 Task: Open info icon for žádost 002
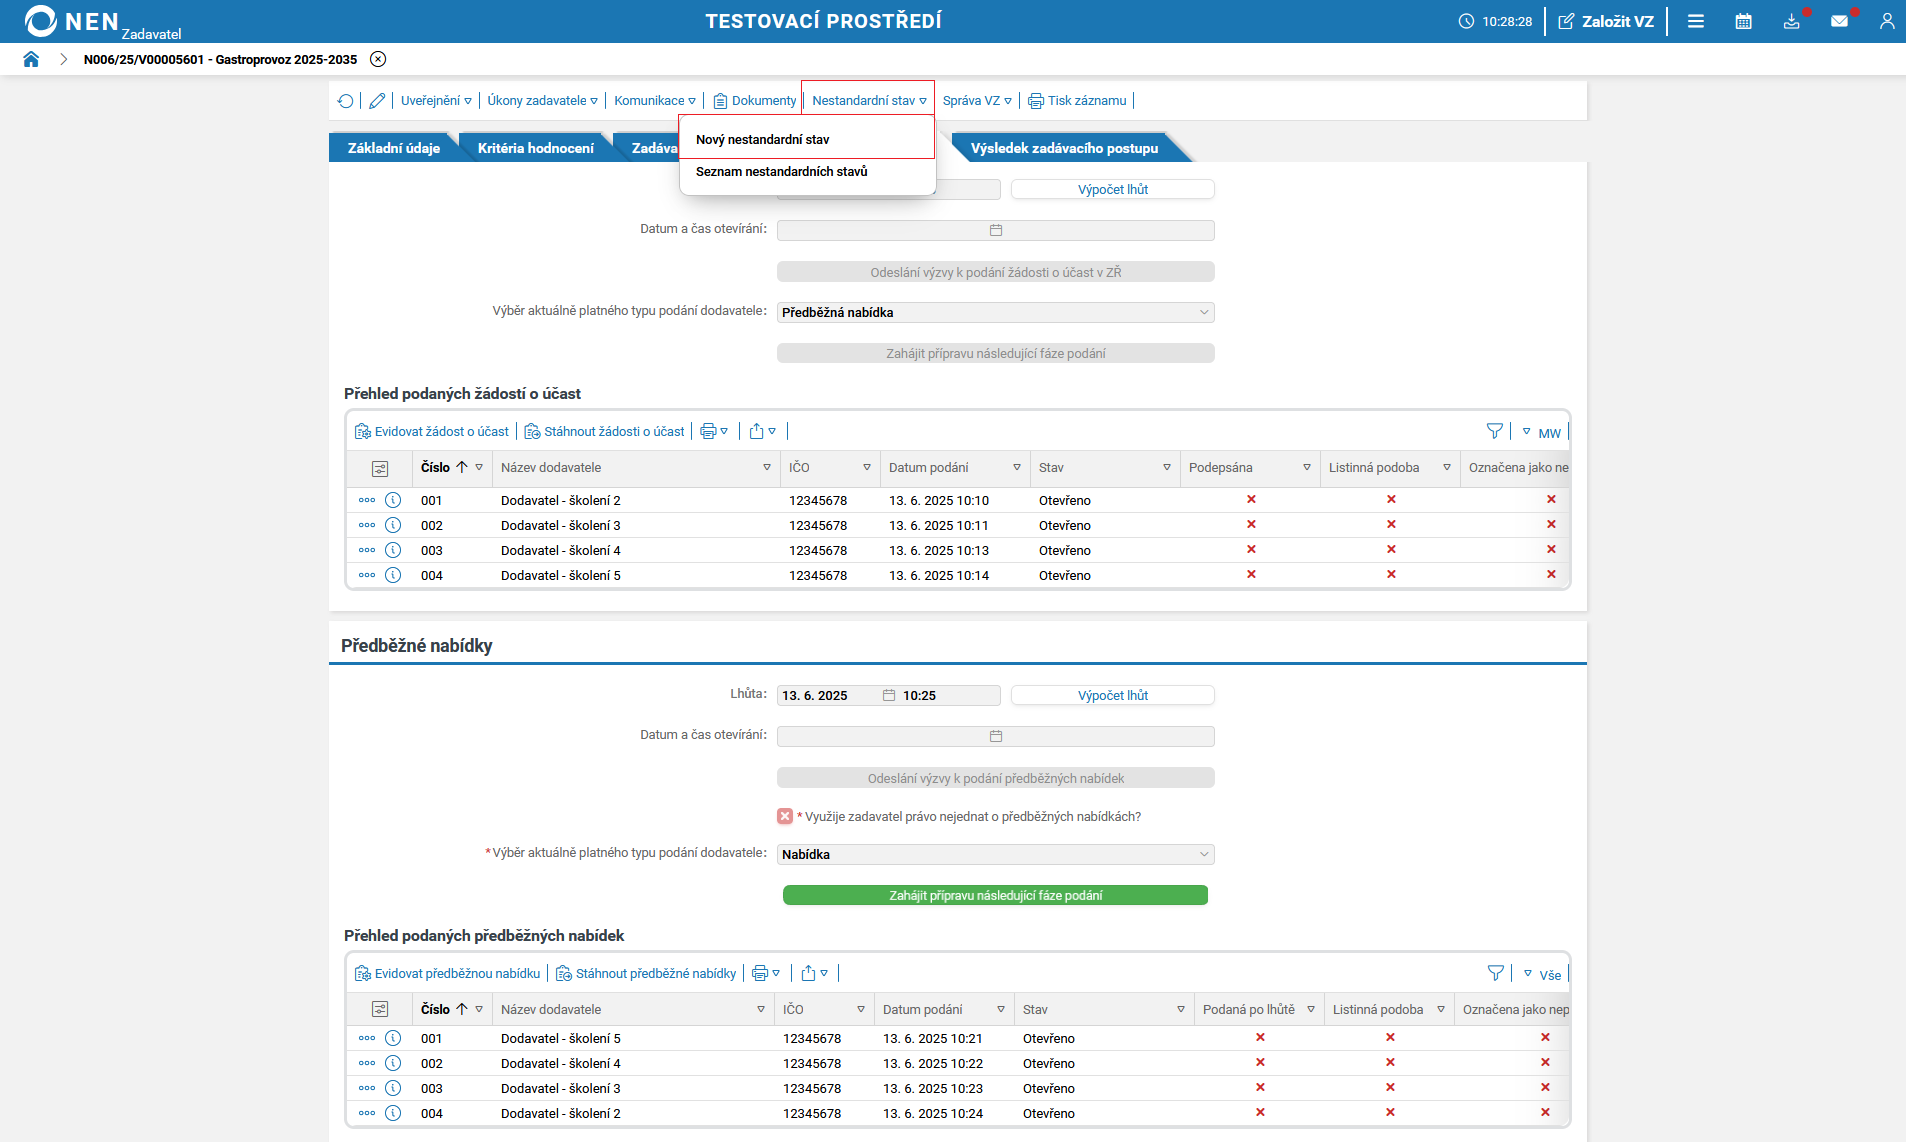(x=393, y=525)
